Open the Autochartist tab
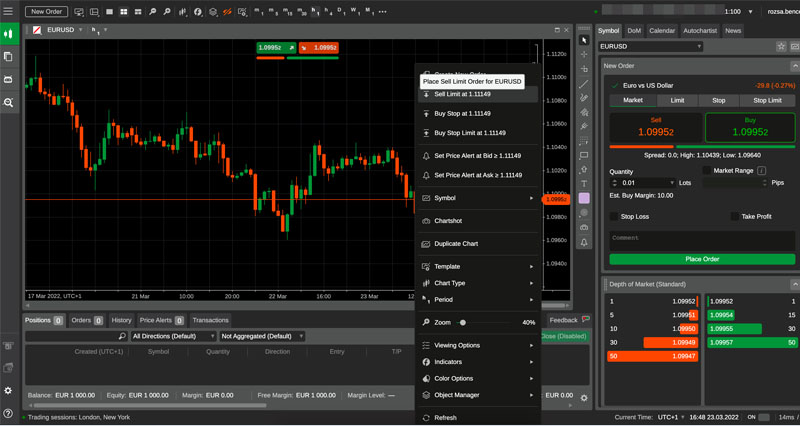800x426 pixels. point(699,31)
